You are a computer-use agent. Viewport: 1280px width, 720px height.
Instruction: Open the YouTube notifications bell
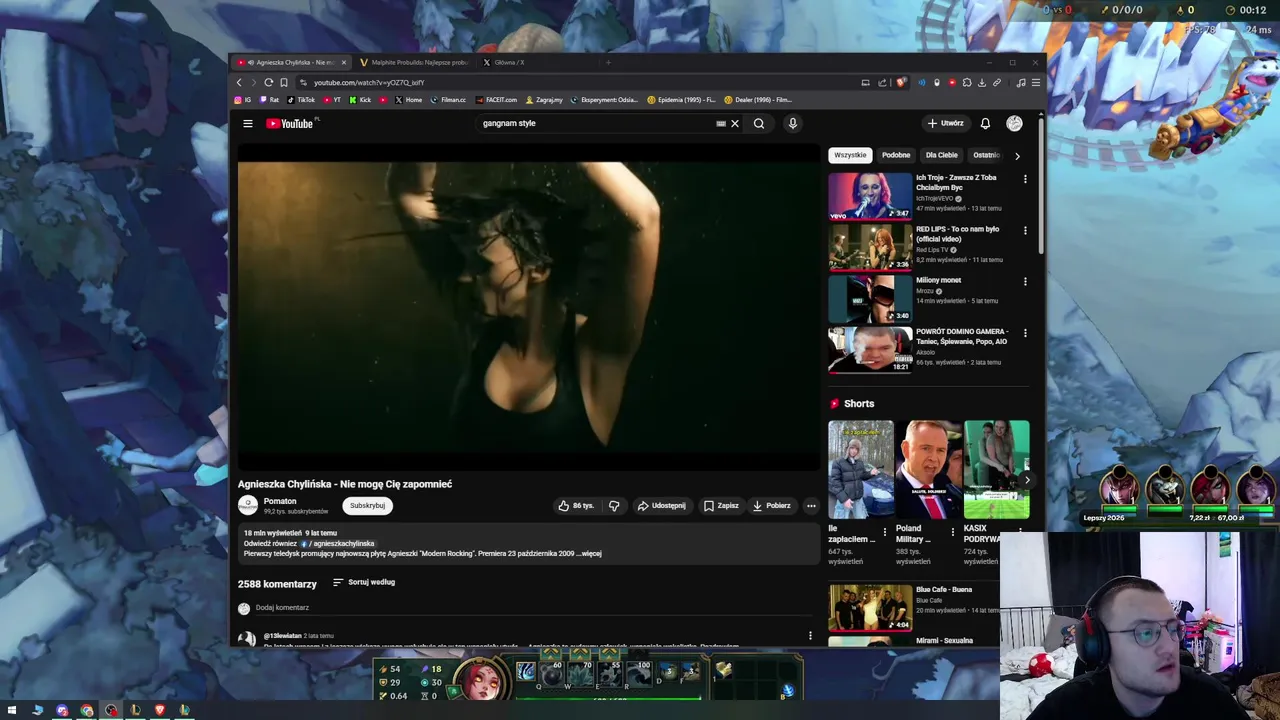pos(985,124)
